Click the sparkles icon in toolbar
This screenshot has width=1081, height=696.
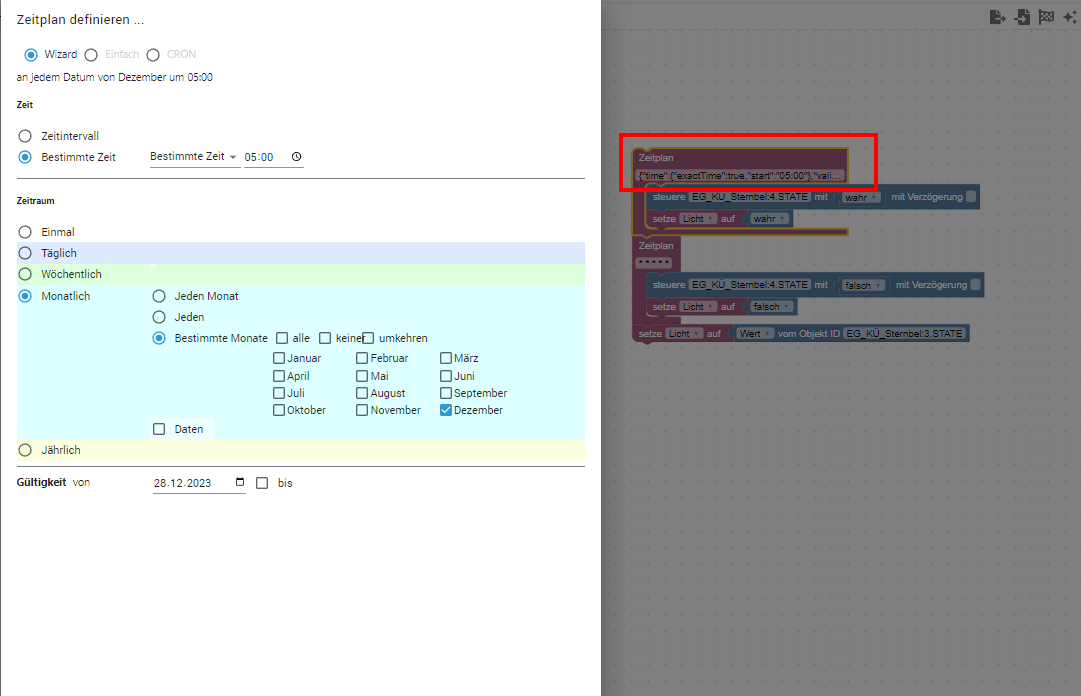1070,17
